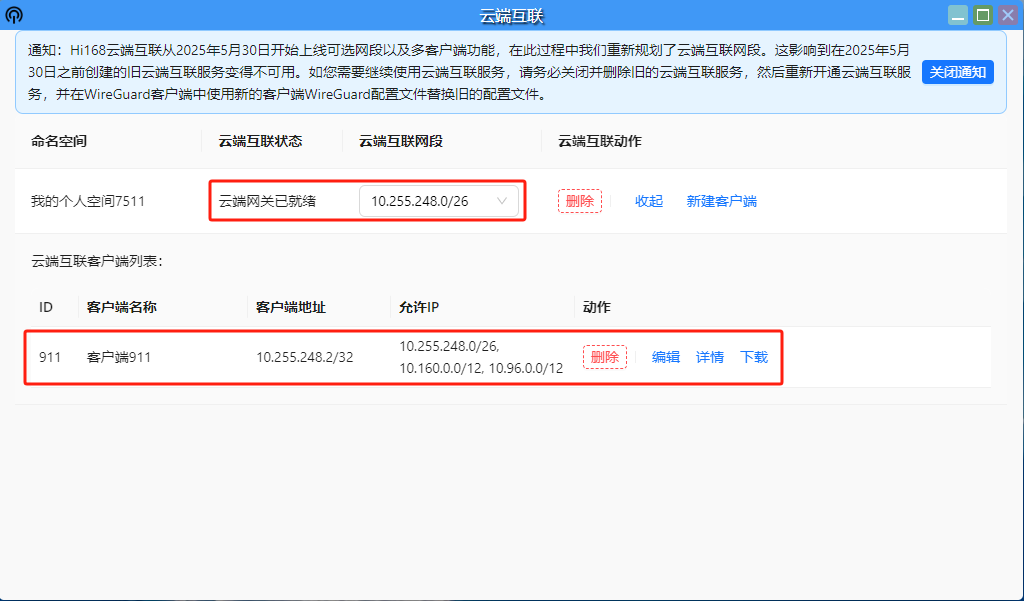Minimize the 云端互联 window
The width and height of the screenshot is (1024, 601).
click(x=958, y=15)
